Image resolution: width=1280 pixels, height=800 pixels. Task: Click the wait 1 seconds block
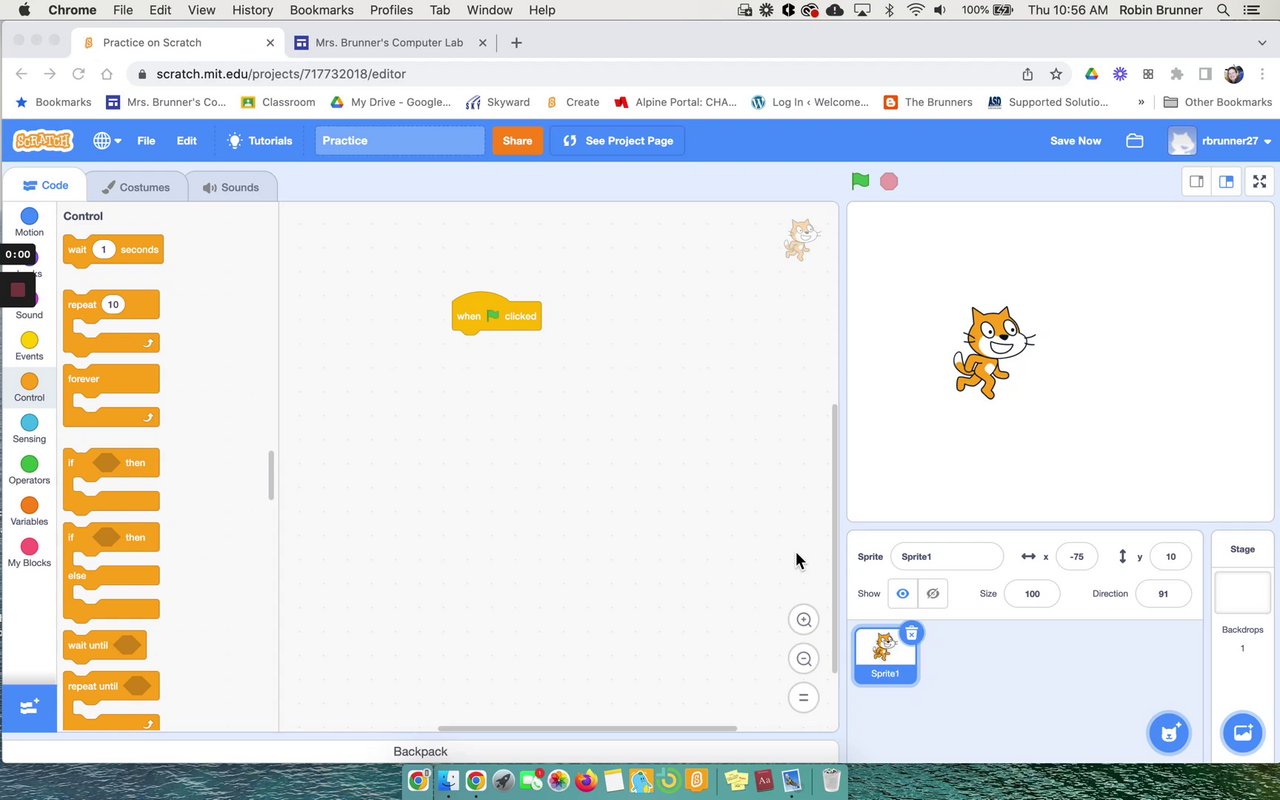113,250
